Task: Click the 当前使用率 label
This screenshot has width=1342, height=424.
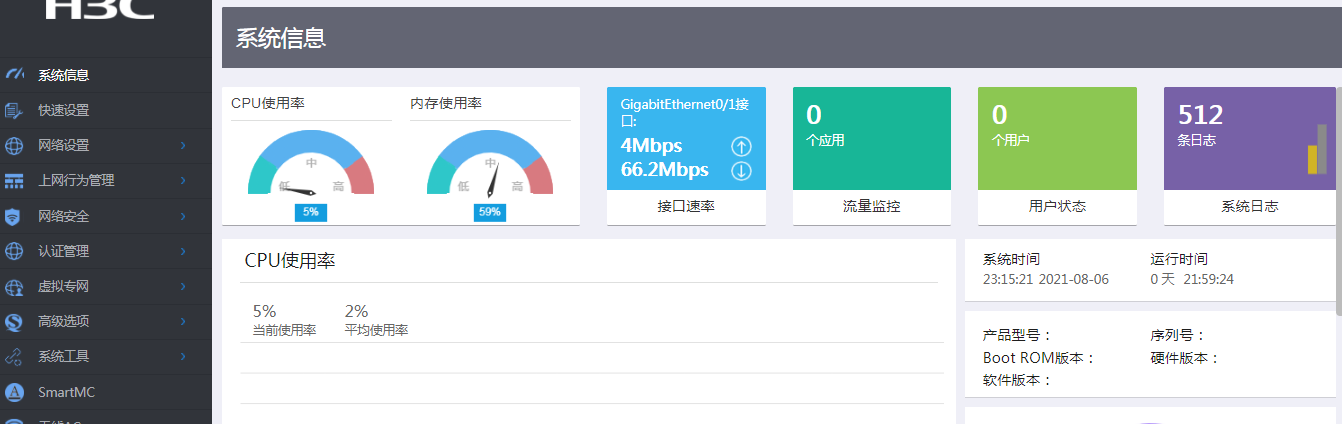Action: click(284, 330)
